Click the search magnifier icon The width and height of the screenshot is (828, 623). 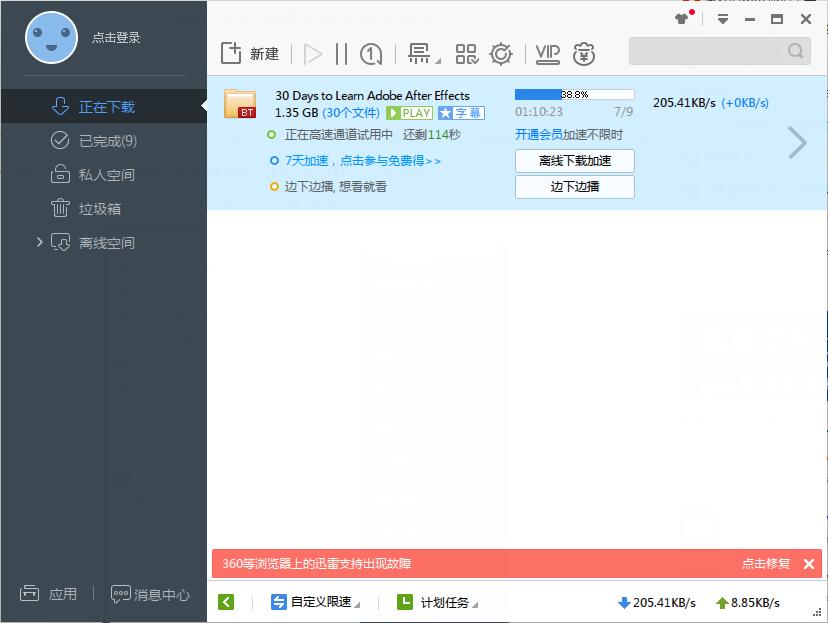[x=796, y=51]
